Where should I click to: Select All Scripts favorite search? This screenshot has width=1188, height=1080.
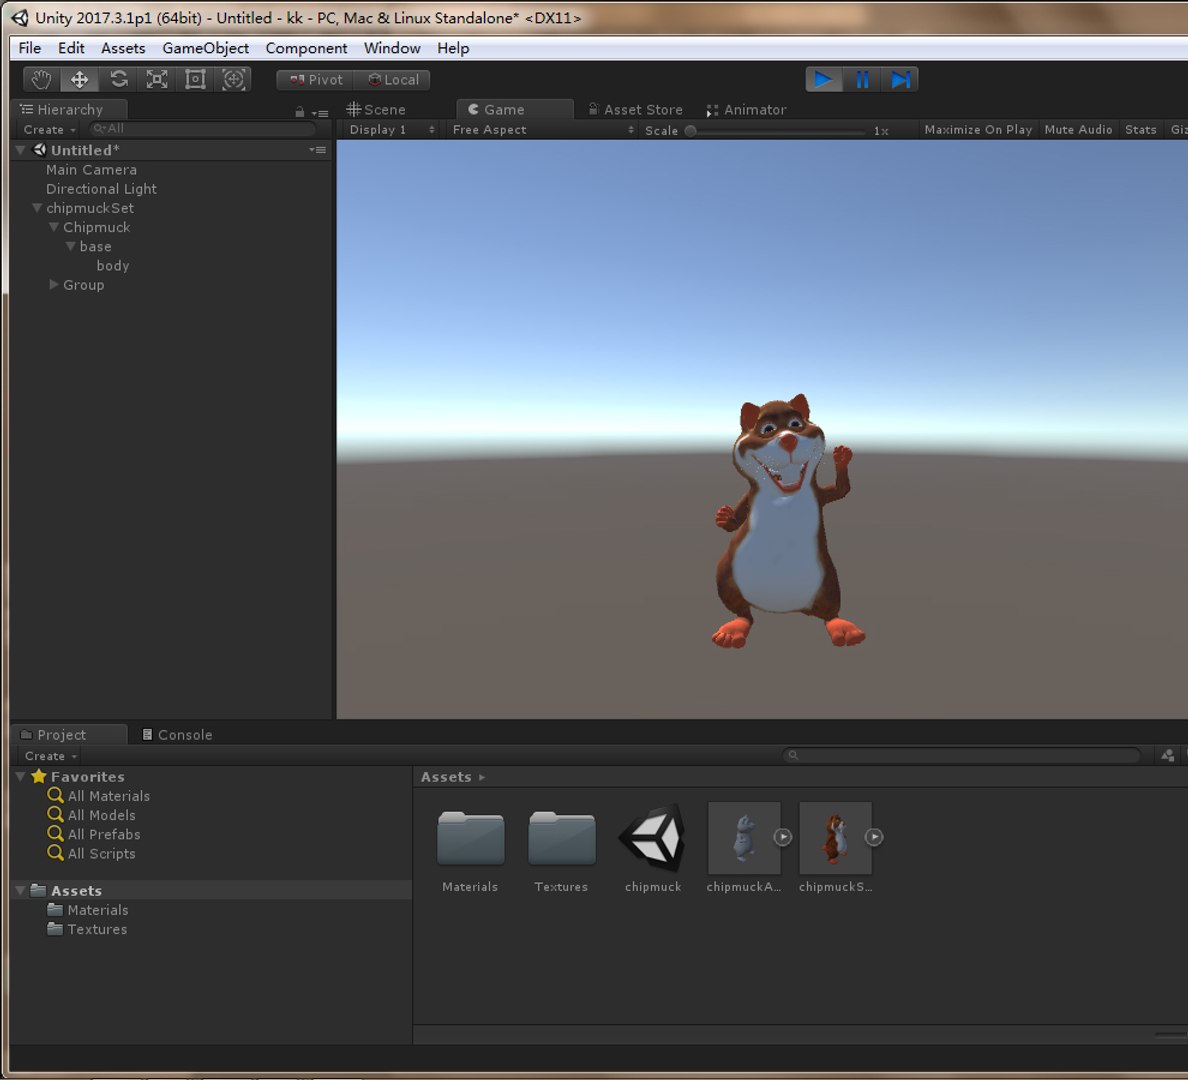click(92, 853)
